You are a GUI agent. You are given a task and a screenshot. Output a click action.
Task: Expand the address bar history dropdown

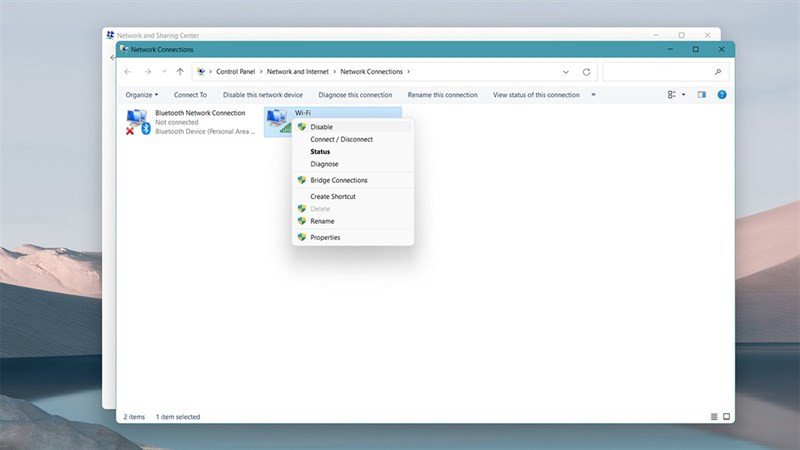pyautogui.click(x=566, y=72)
